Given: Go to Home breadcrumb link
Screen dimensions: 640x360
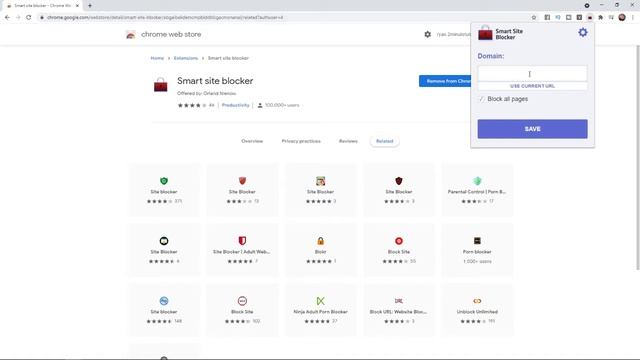Looking at the screenshot, I should [x=157, y=58].
